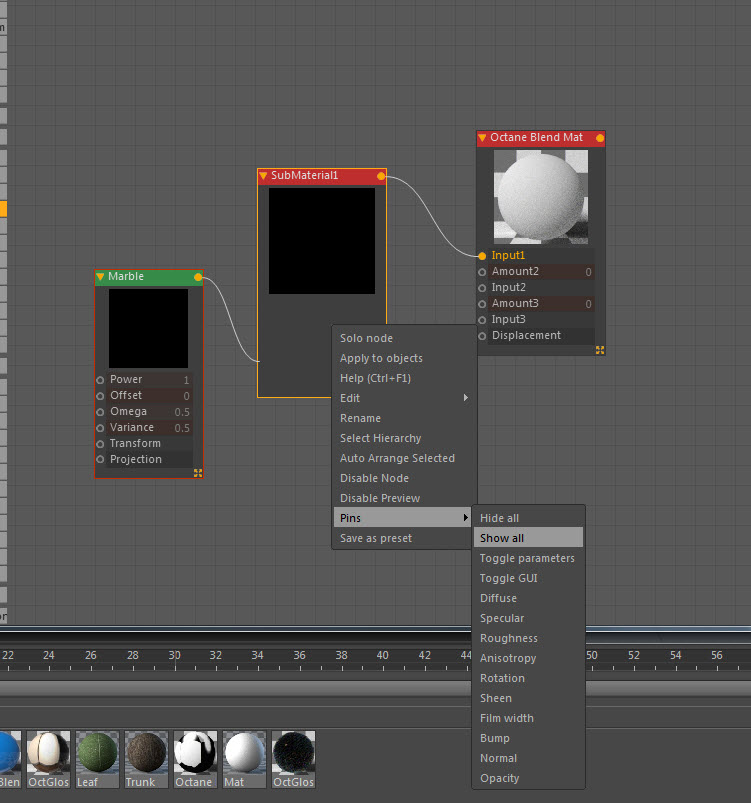The height and width of the screenshot is (803, 751).
Task: Choose Disable Node menu entry
Action: click(402, 478)
